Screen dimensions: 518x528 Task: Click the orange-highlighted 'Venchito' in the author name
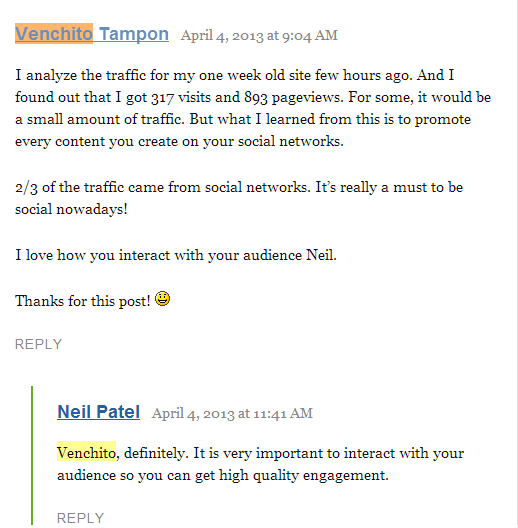(54, 34)
